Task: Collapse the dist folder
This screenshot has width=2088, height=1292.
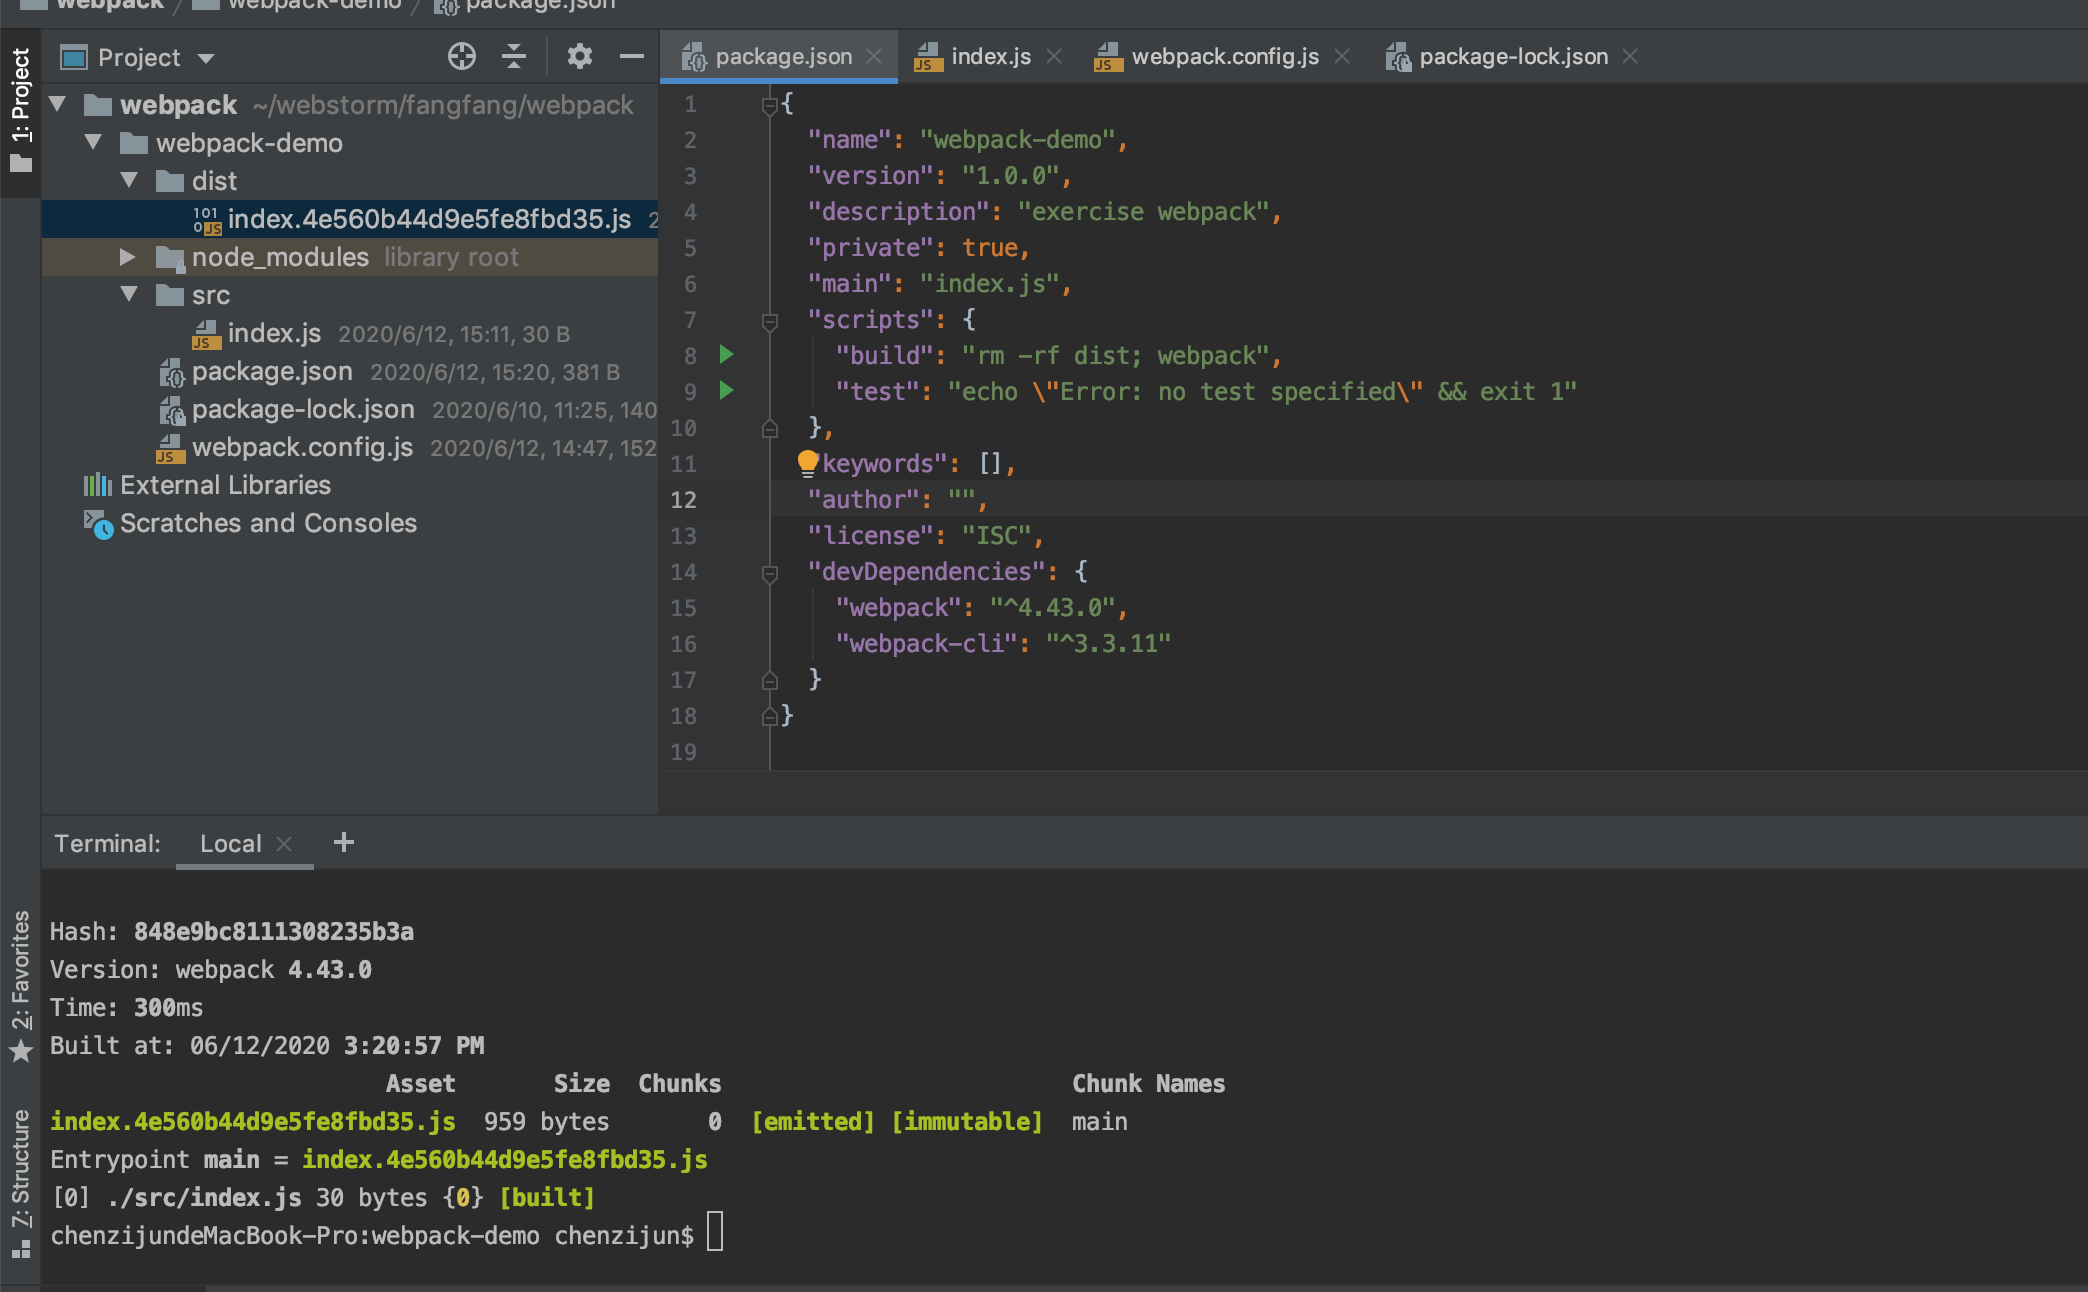Action: click(x=129, y=180)
